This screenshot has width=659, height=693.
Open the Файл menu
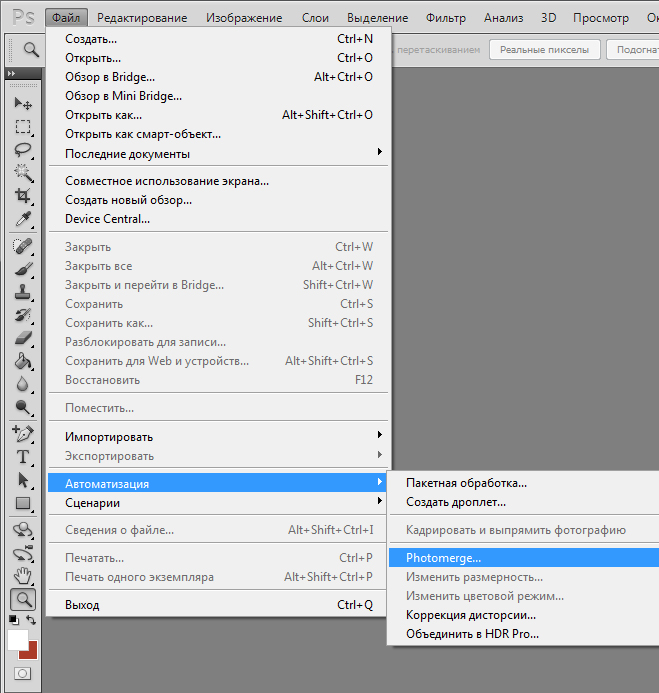point(66,18)
